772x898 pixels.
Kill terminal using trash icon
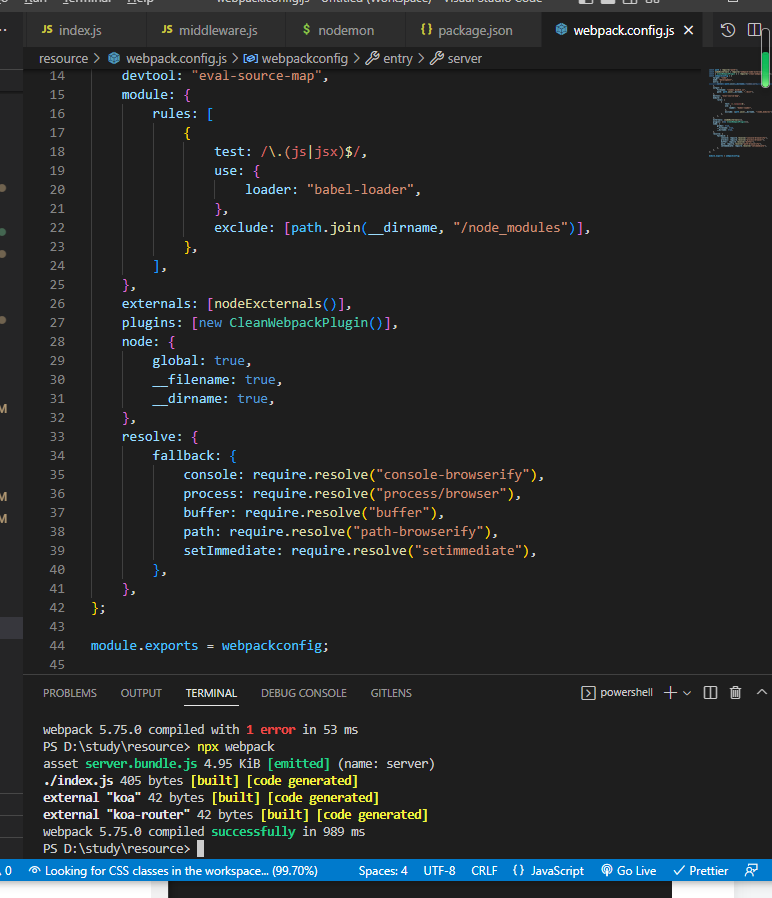[x=736, y=693]
